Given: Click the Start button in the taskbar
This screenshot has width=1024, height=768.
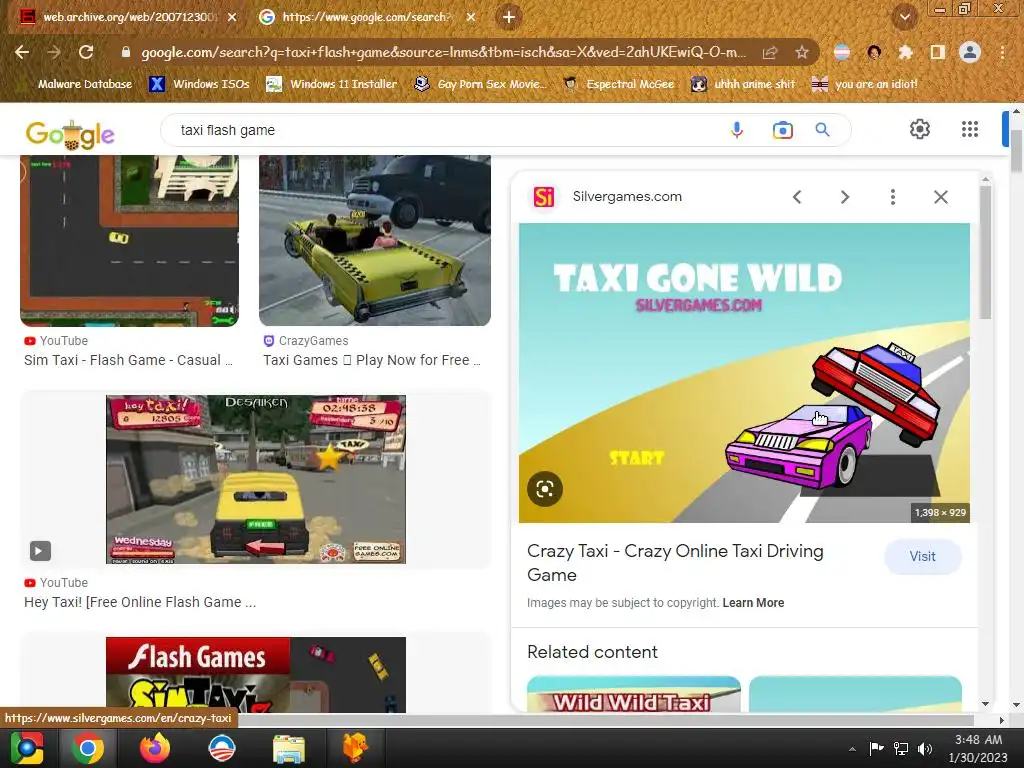Looking at the screenshot, I should (27, 748).
